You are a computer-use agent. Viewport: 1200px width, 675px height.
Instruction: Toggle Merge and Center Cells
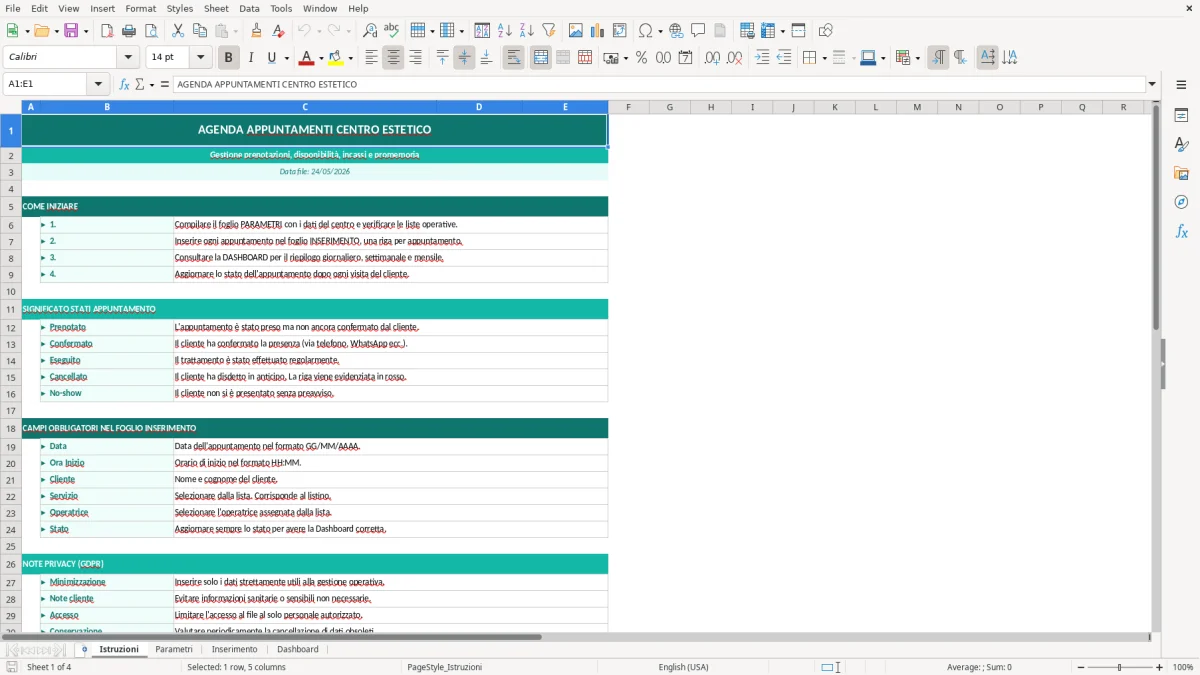pos(541,58)
